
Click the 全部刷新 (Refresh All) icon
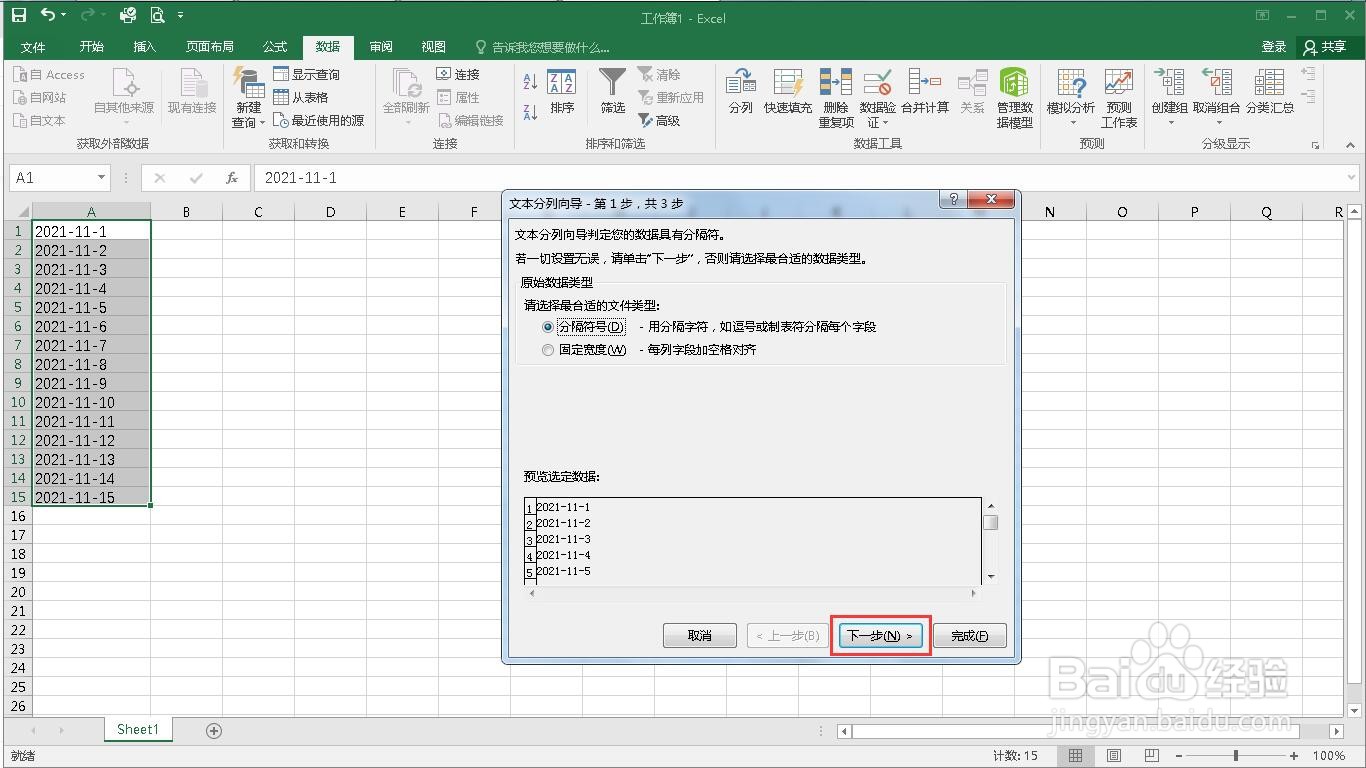404,90
